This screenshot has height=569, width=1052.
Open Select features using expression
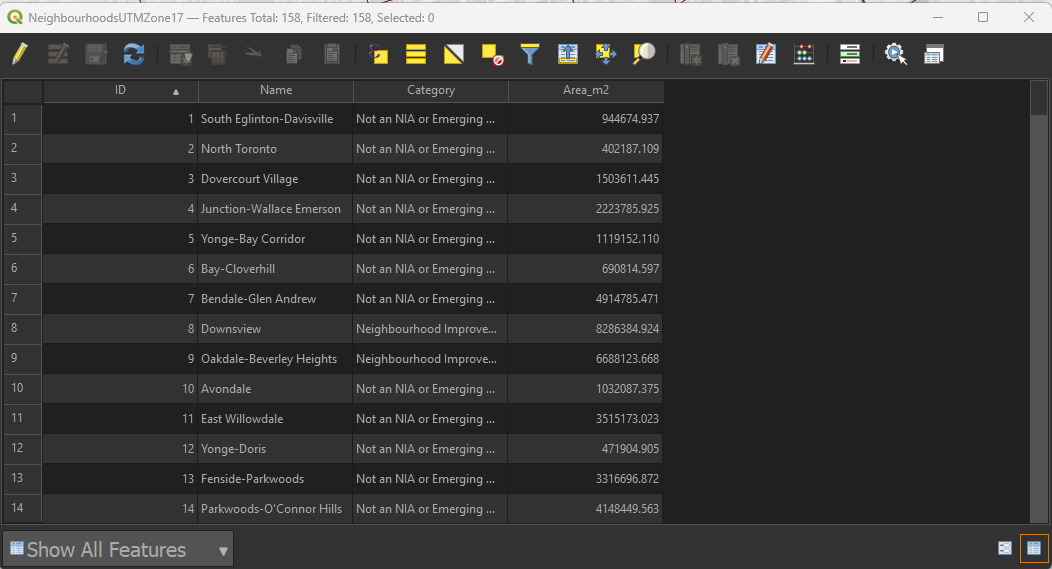click(378, 54)
